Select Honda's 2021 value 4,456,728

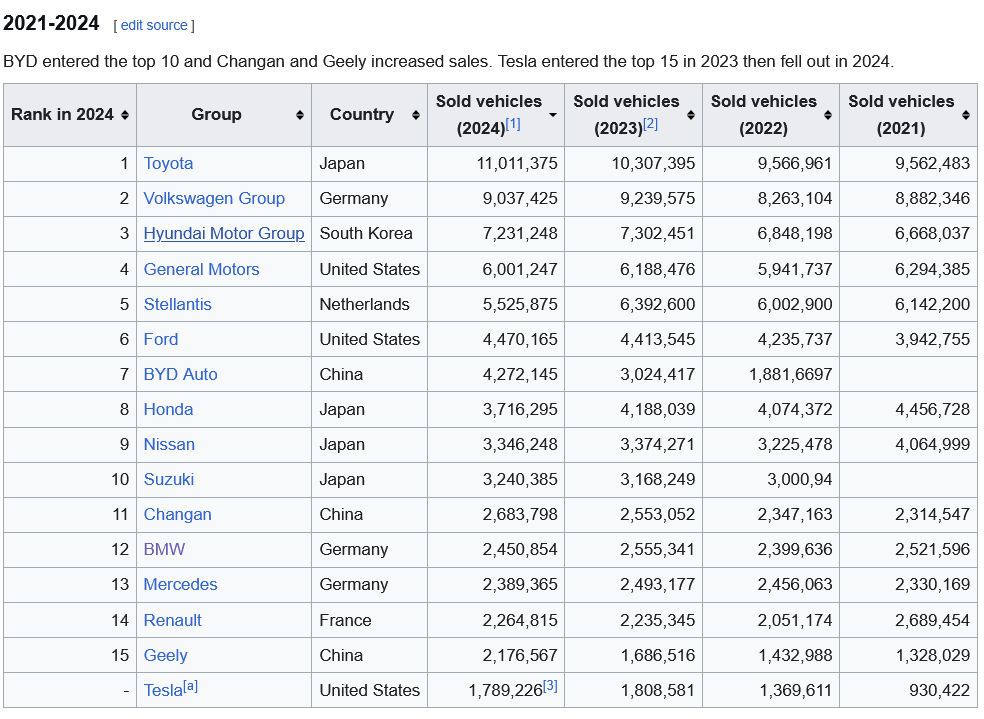click(x=933, y=410)
